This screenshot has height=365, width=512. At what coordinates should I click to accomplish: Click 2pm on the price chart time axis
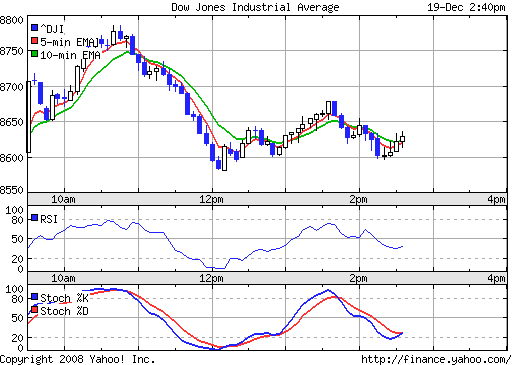click(358, 199)
